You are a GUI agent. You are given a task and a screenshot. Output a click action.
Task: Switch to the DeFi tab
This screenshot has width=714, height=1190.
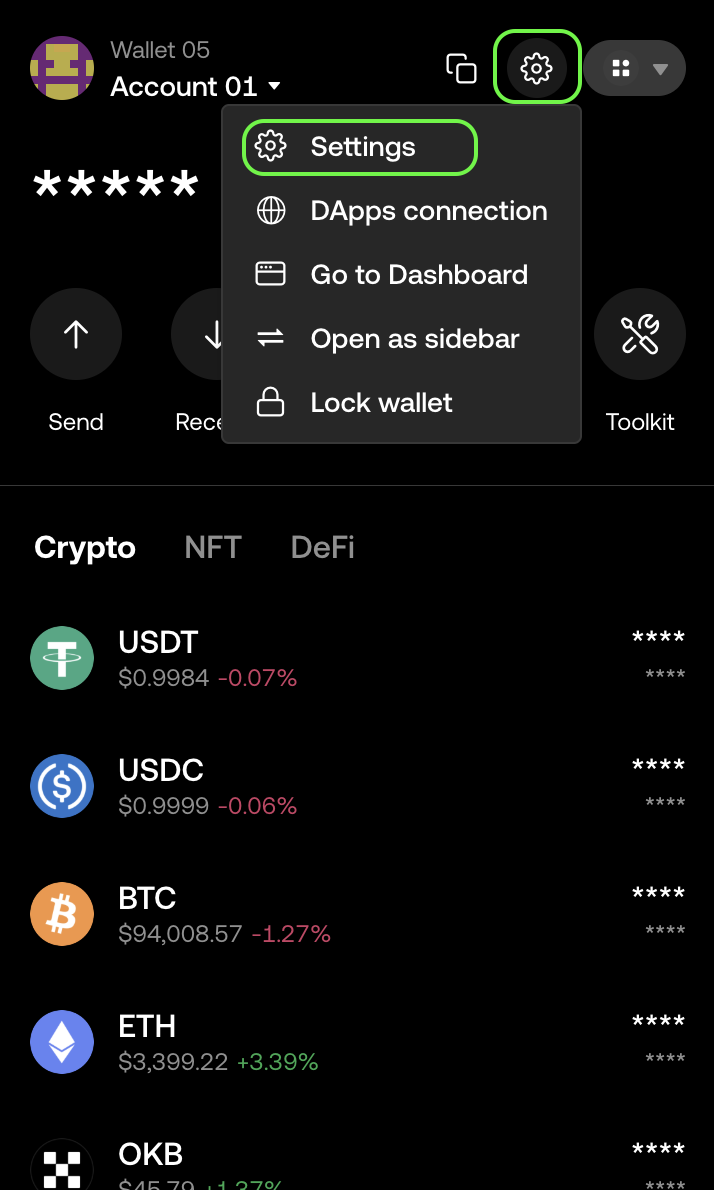pyautogui.click(x=322, y=547)
